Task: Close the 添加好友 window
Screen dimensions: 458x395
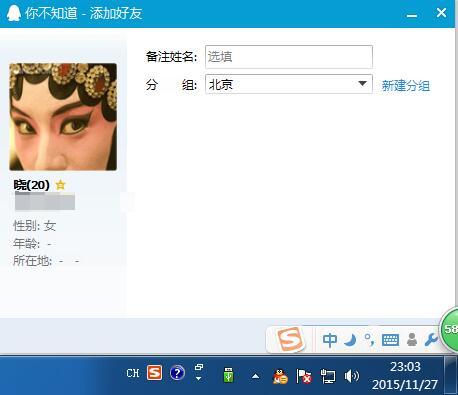Action: click(x=441, y=13)
